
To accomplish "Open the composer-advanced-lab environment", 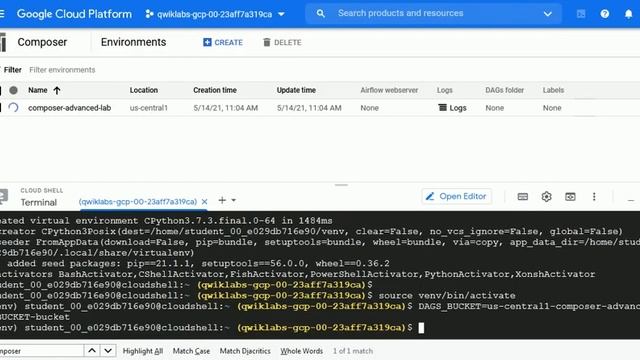I will [x=69, y=108].
